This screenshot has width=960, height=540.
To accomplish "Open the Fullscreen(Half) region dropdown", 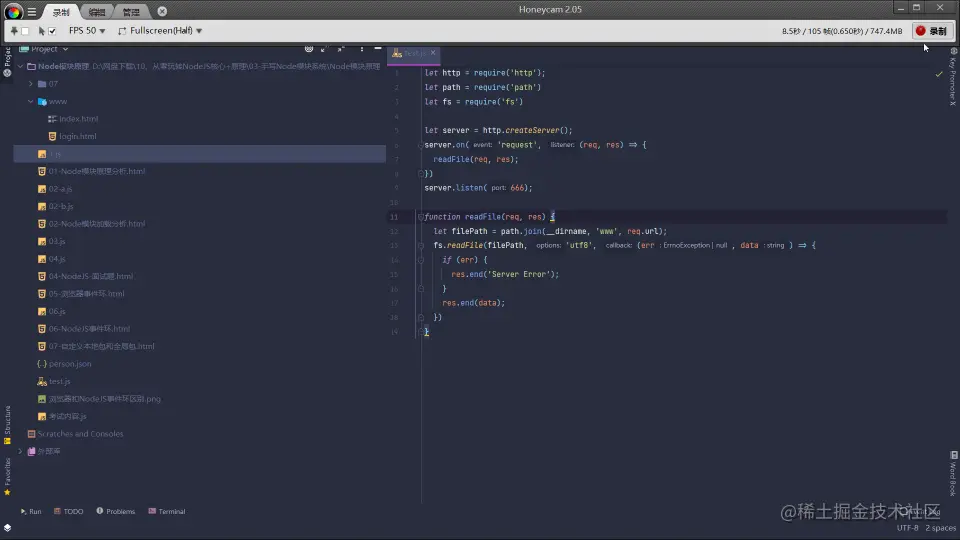I will pos(160,31).
